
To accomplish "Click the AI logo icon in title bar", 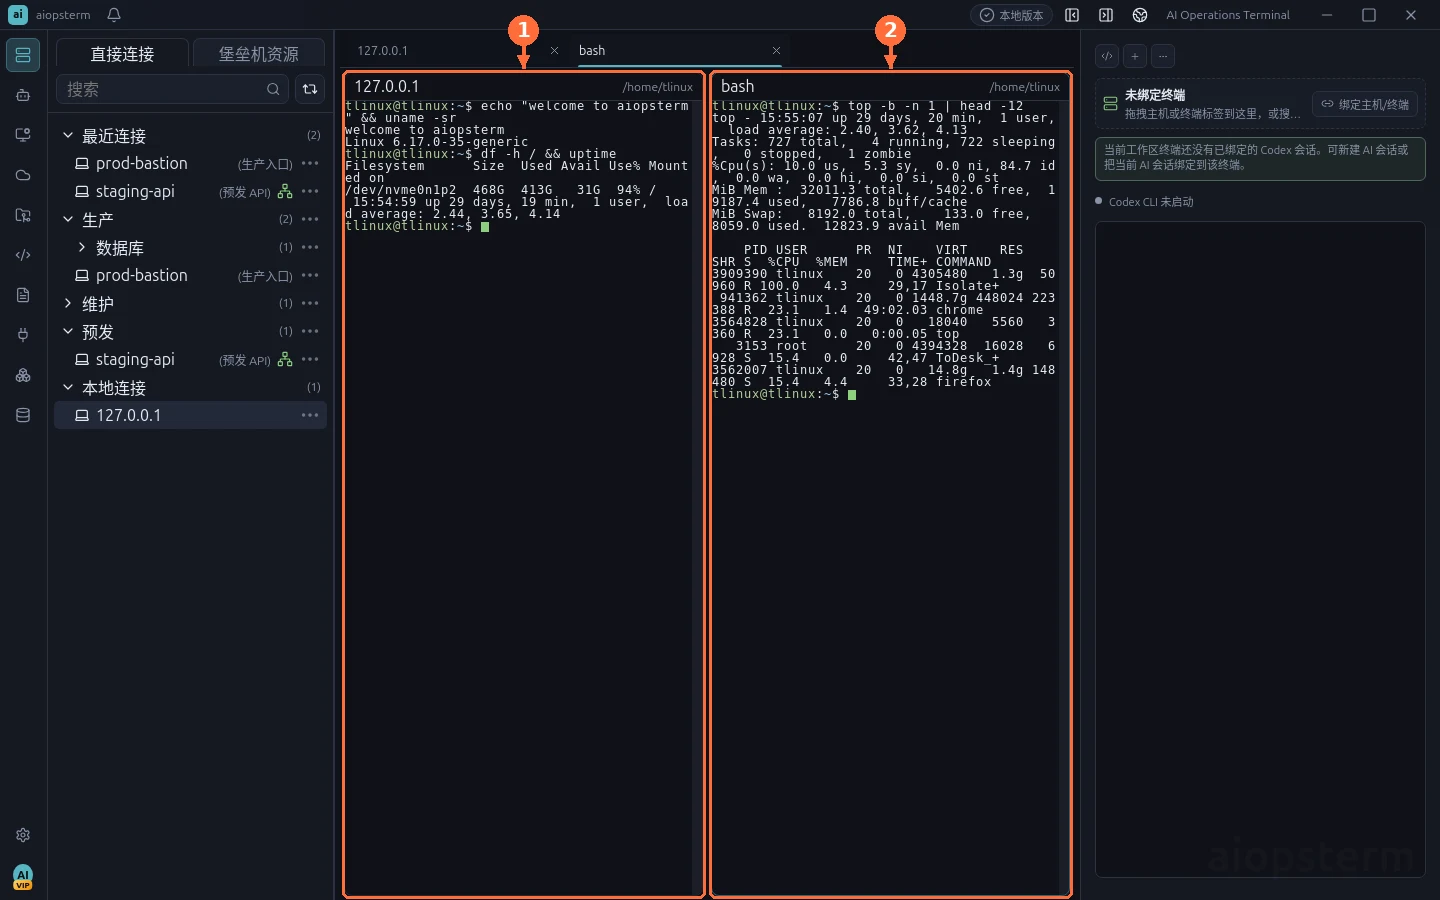I will (x=1140, y=15).
